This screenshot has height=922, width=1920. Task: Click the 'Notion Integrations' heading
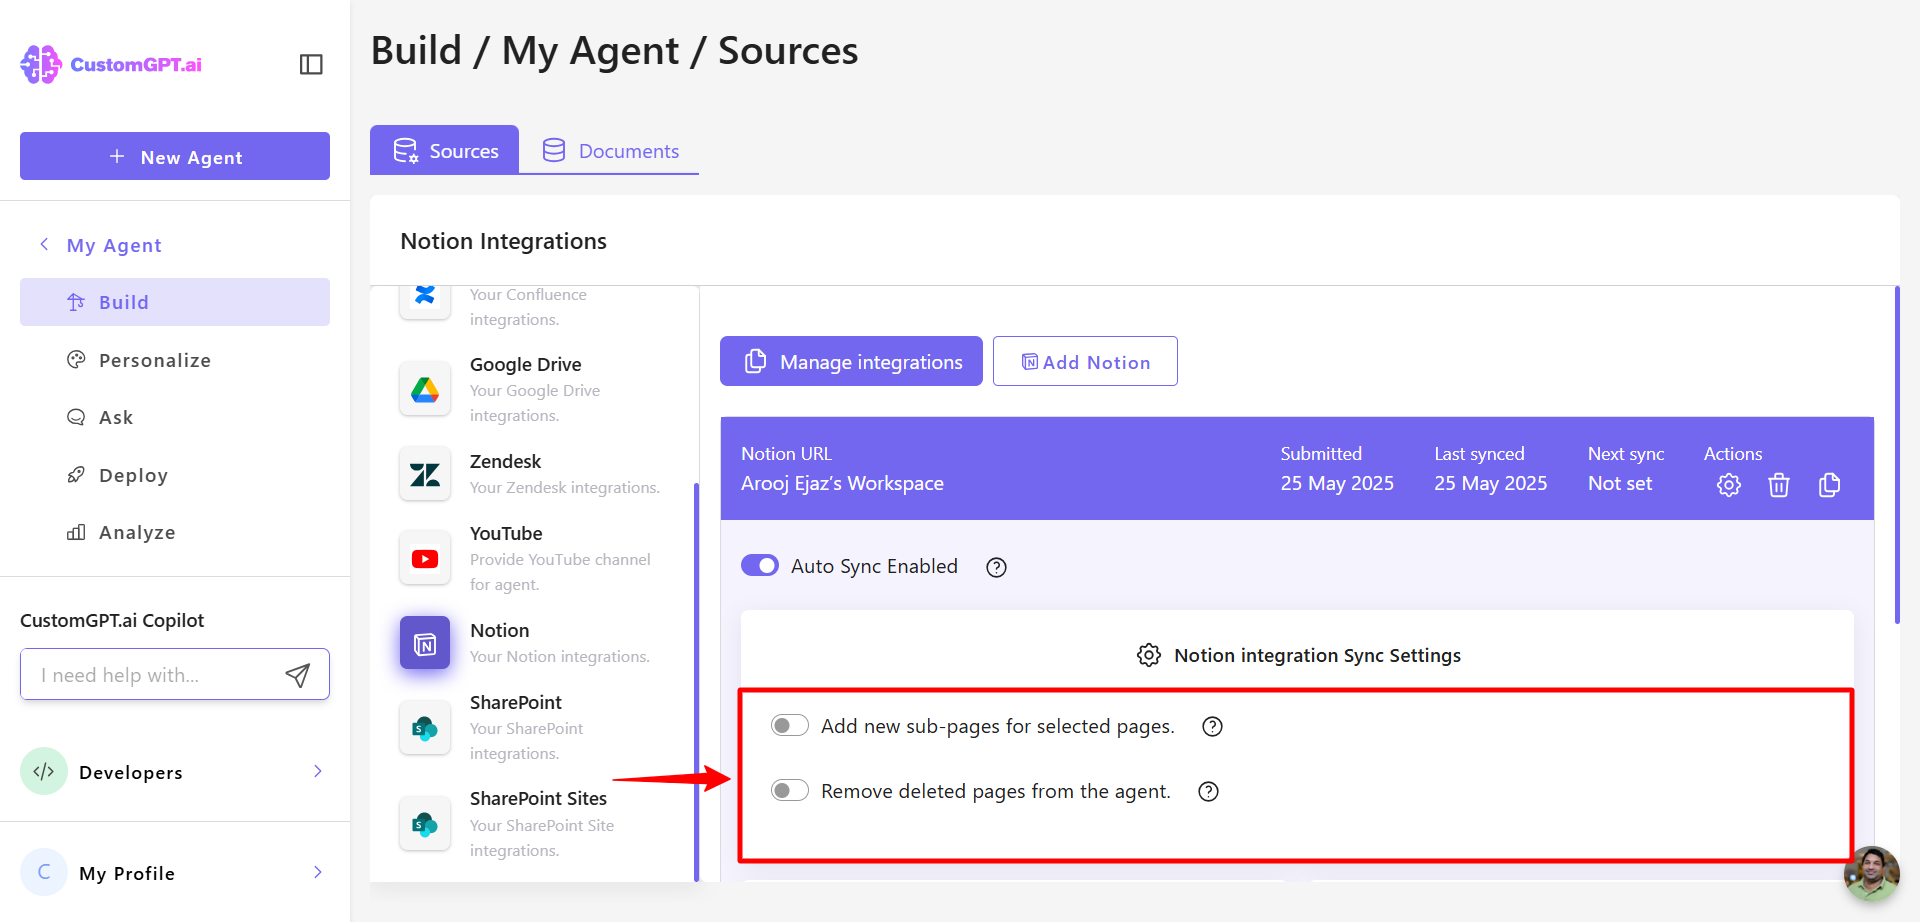(503, 242)
